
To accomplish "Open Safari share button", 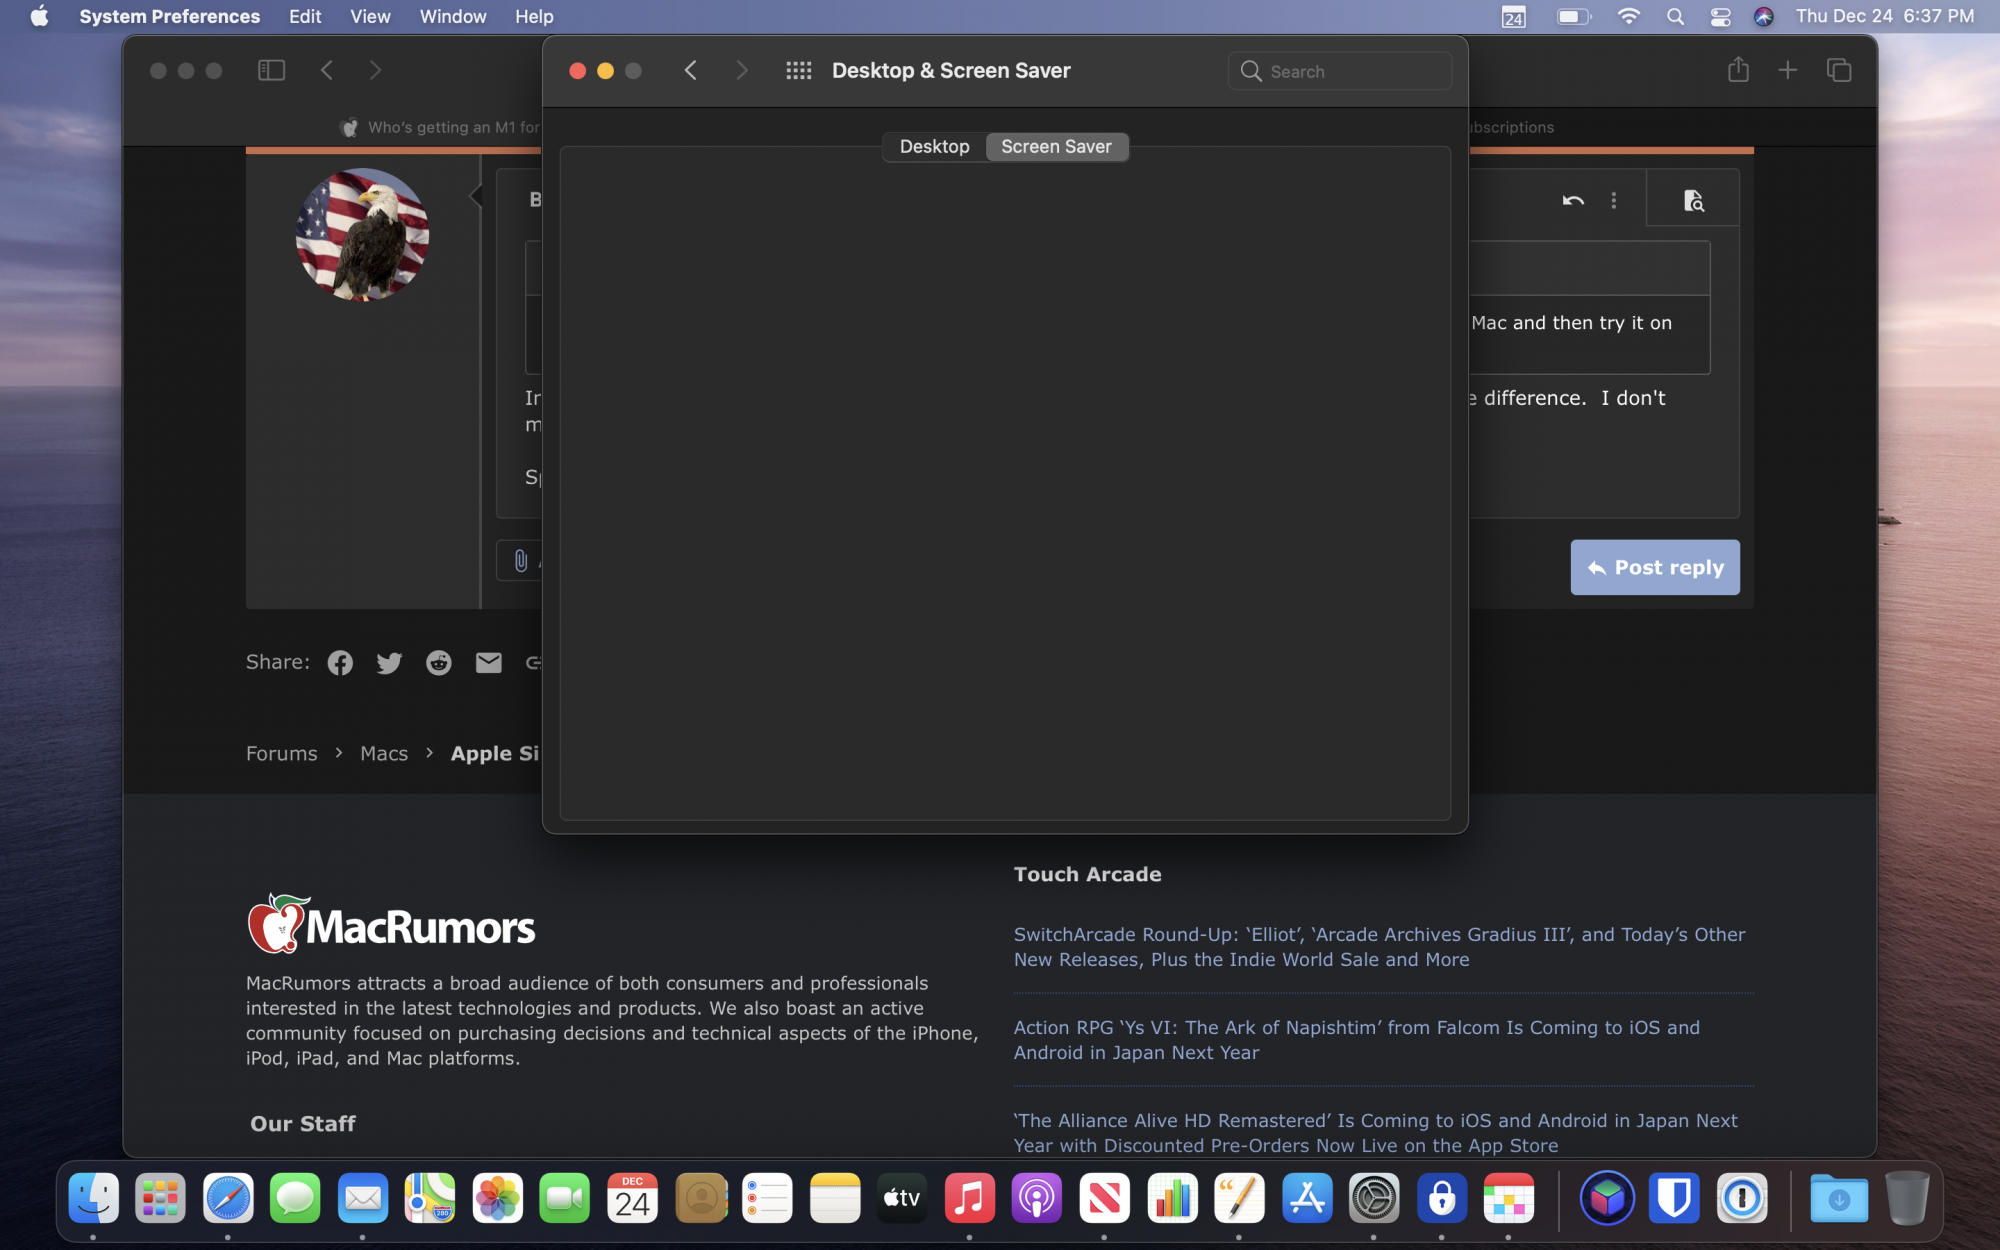I will (1738, 69).
